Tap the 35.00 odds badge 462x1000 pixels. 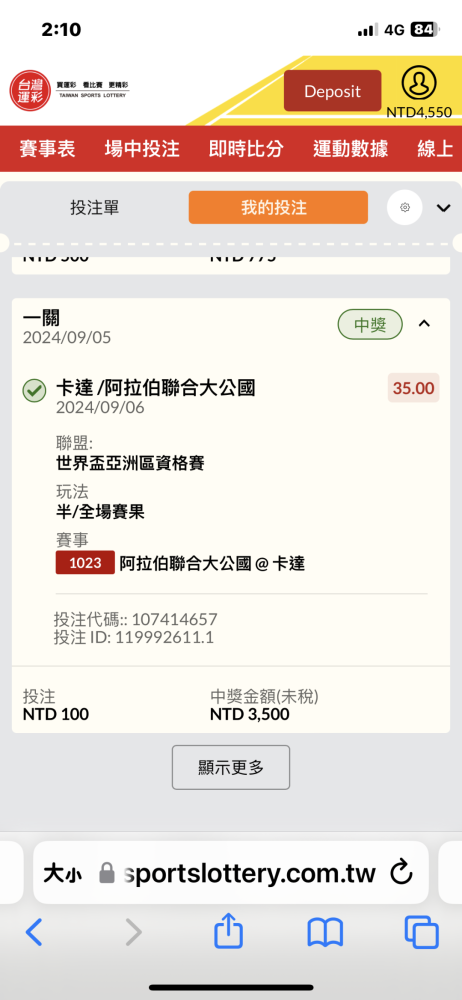tap(414, 388)
